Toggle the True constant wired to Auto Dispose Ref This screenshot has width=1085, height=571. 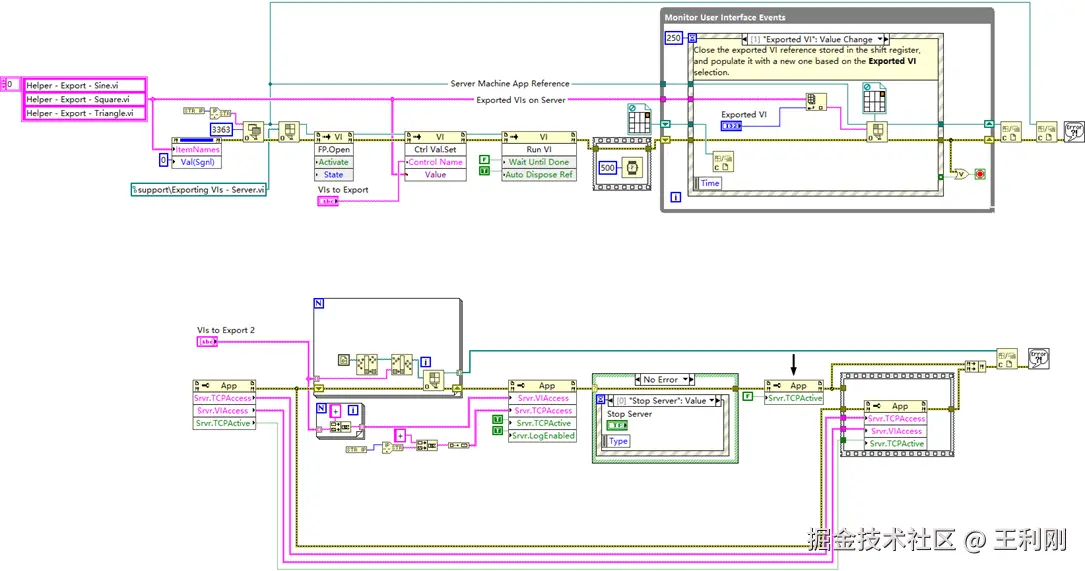(x=484, y=171)
